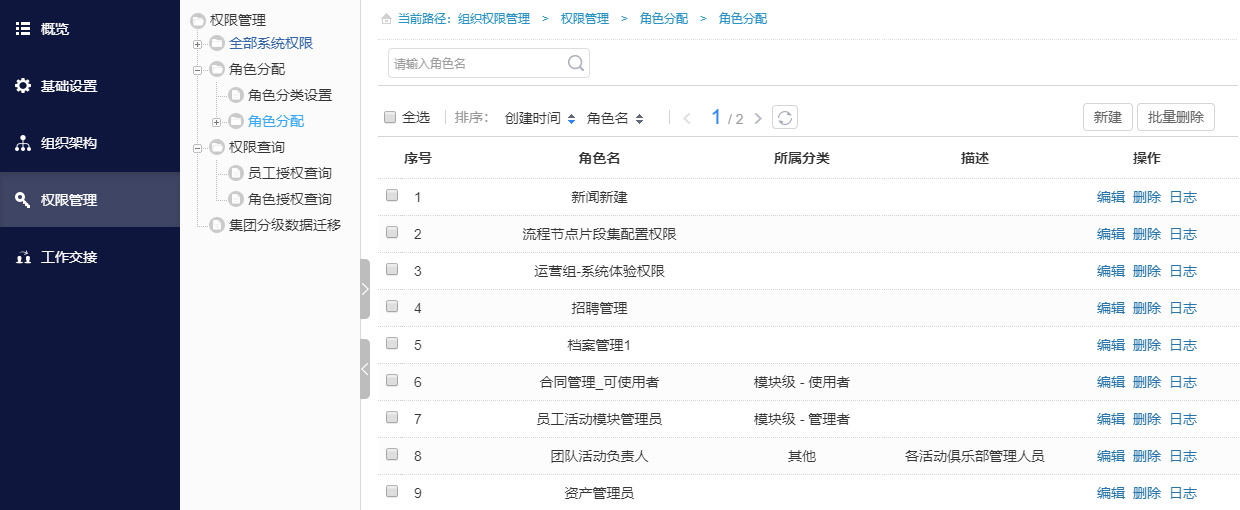1240x510 pixels.
Task: Click the 新建 button
Action: pyautogui.click(x=1107, y=117)
